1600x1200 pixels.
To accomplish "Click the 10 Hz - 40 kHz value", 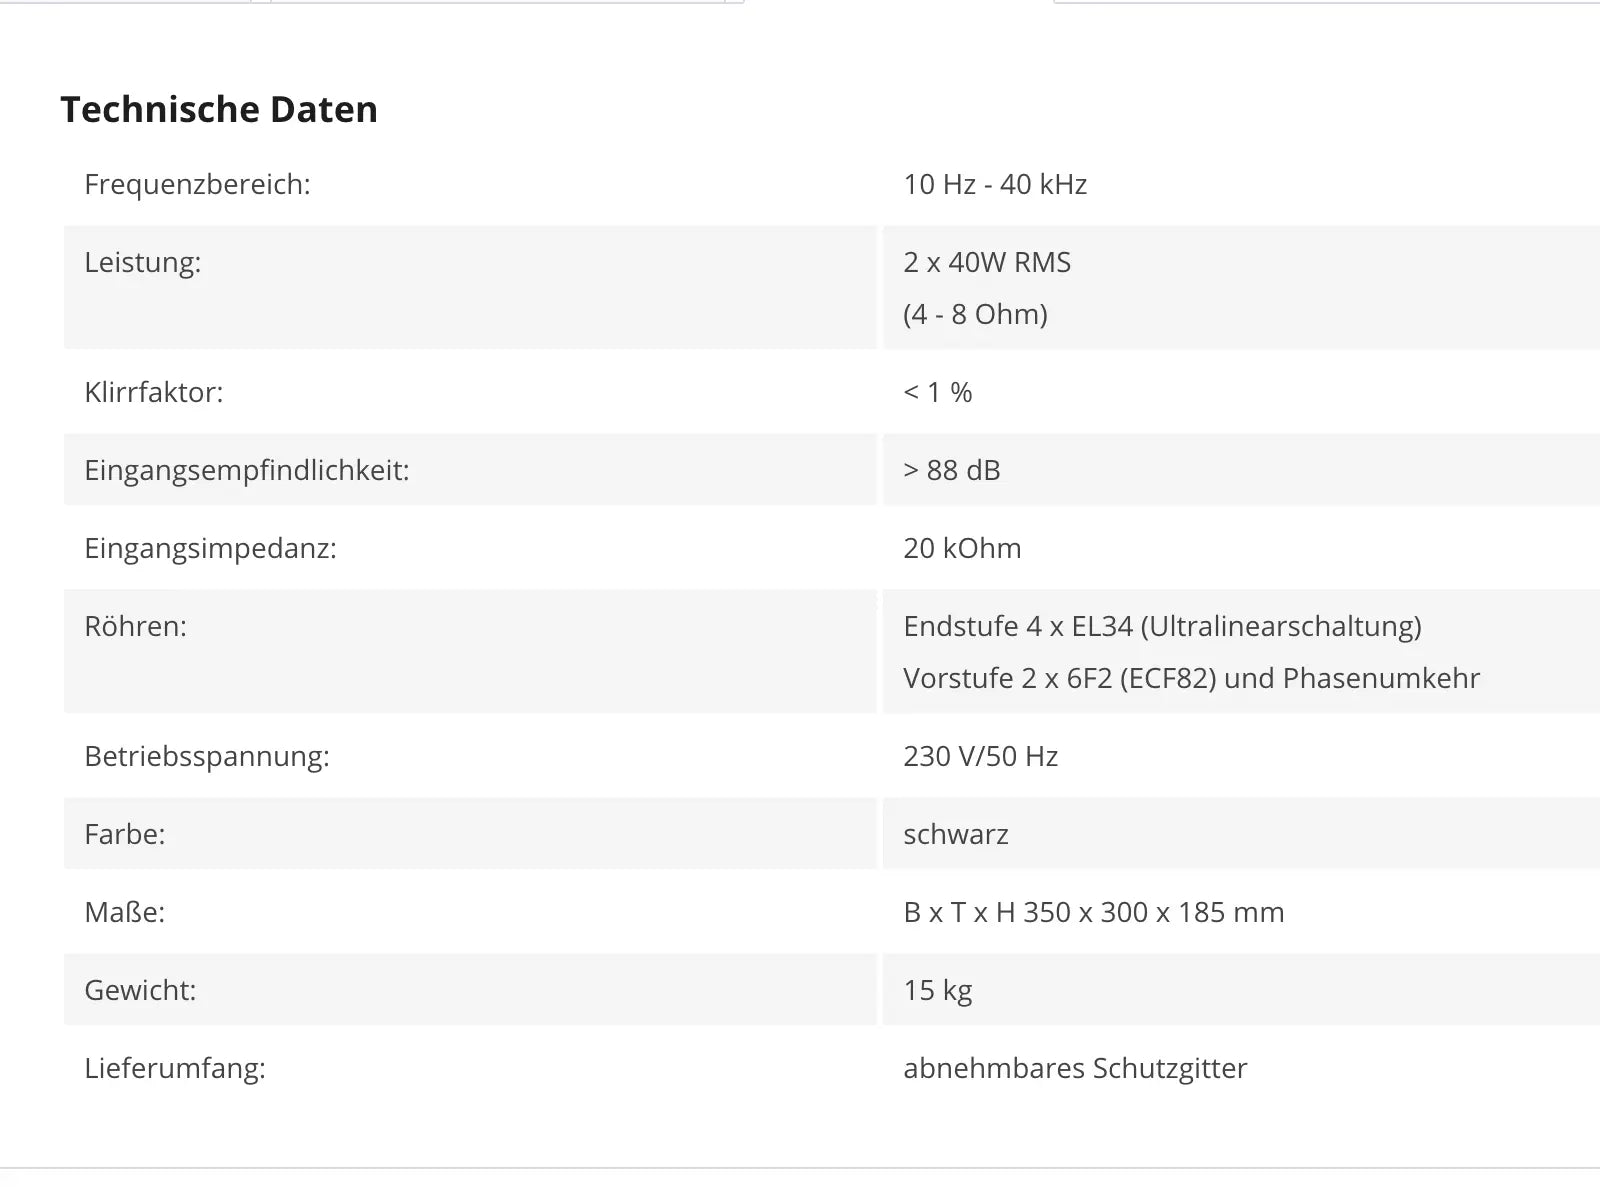I will pos(995,185).
